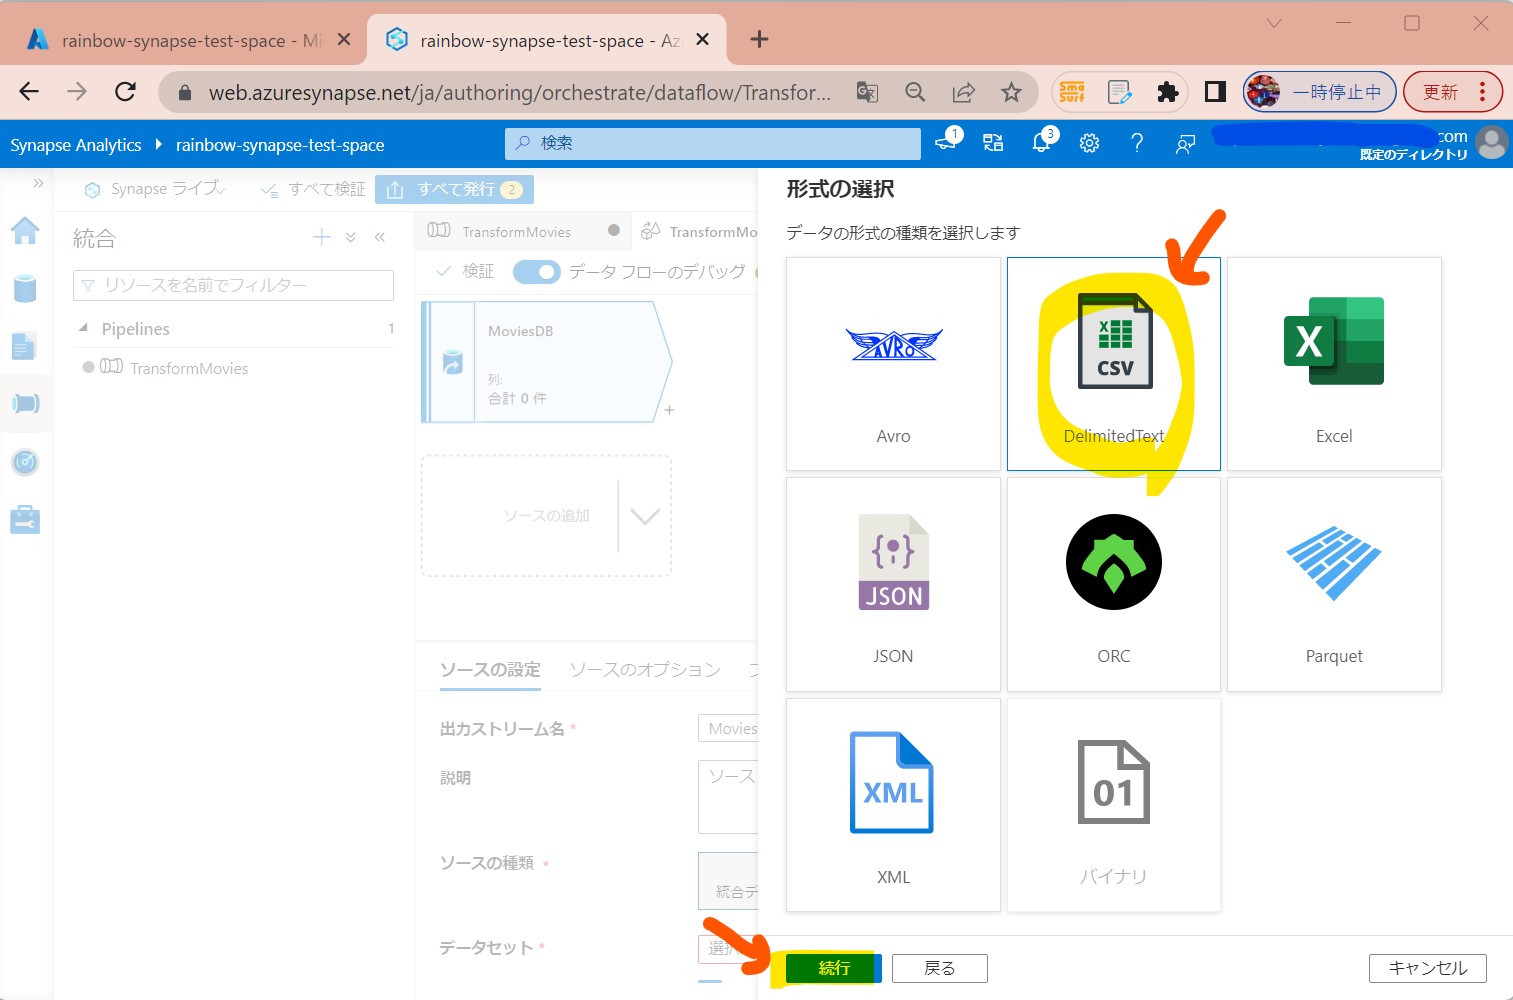
Task: Switch to first rainbow-synapse-test-space browser tab
Action: point(188,40)
